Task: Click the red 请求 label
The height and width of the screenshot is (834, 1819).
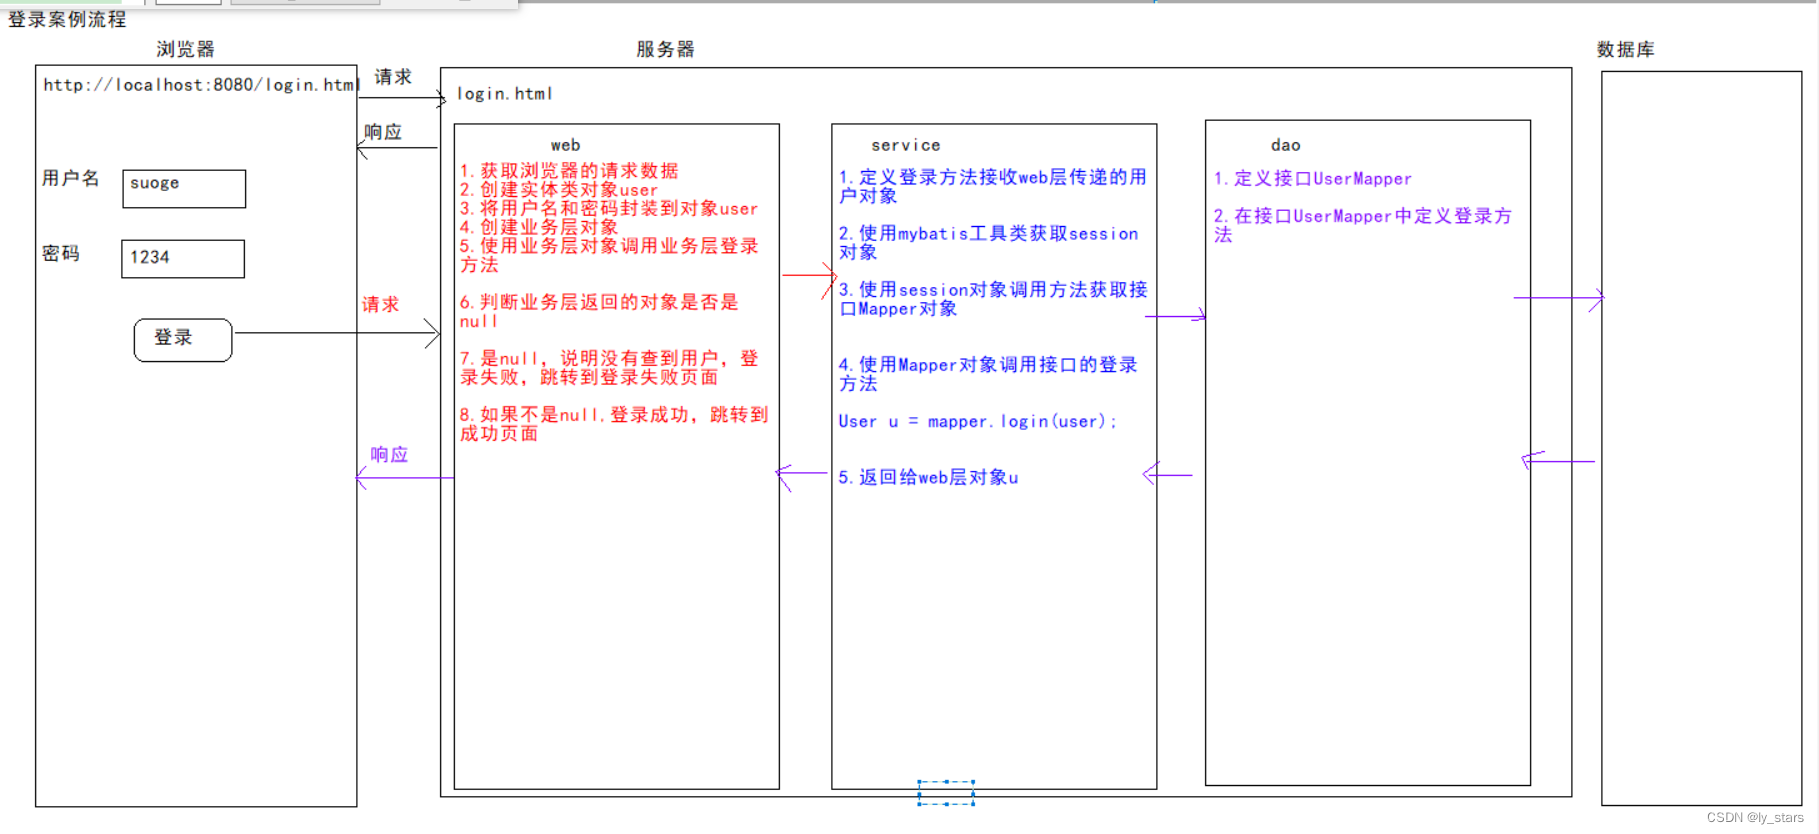Action: click(381, 304)
